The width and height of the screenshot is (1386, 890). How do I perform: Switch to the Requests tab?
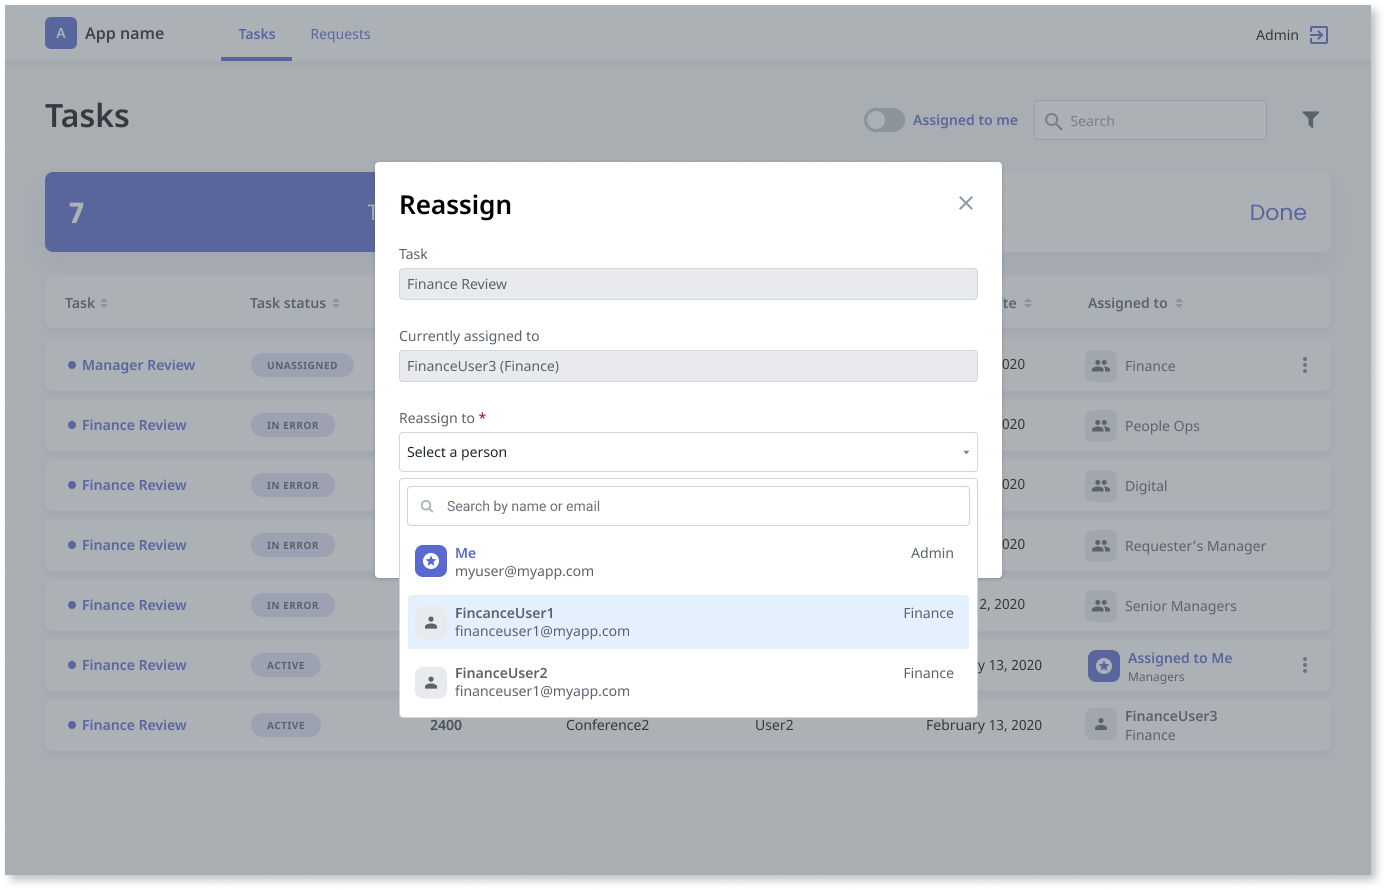pyautogui.click(x=340, y=33)
